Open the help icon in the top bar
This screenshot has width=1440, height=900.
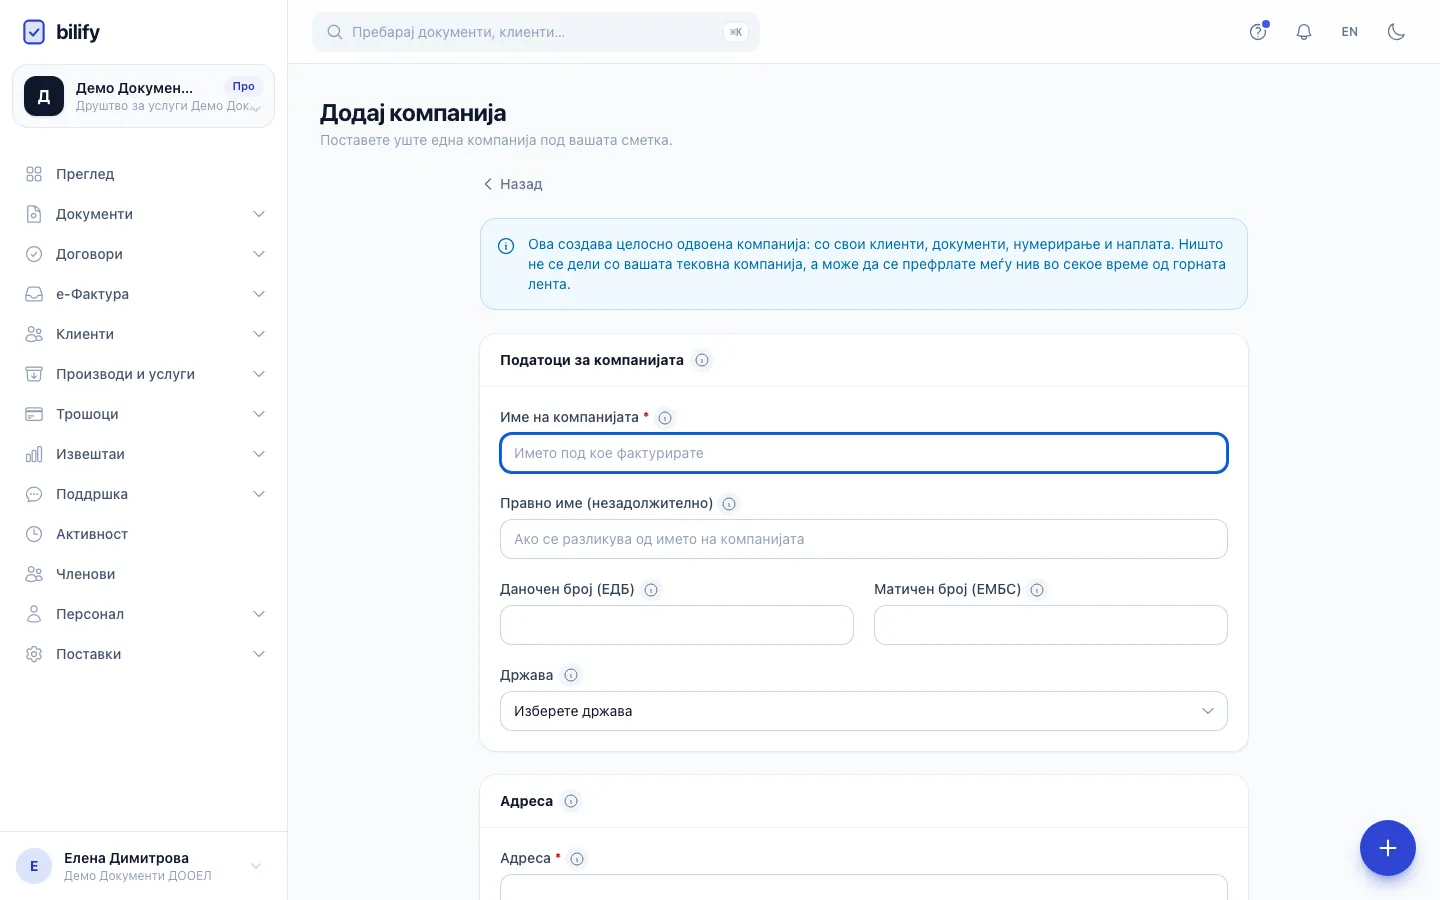(x=1258, y=32)
